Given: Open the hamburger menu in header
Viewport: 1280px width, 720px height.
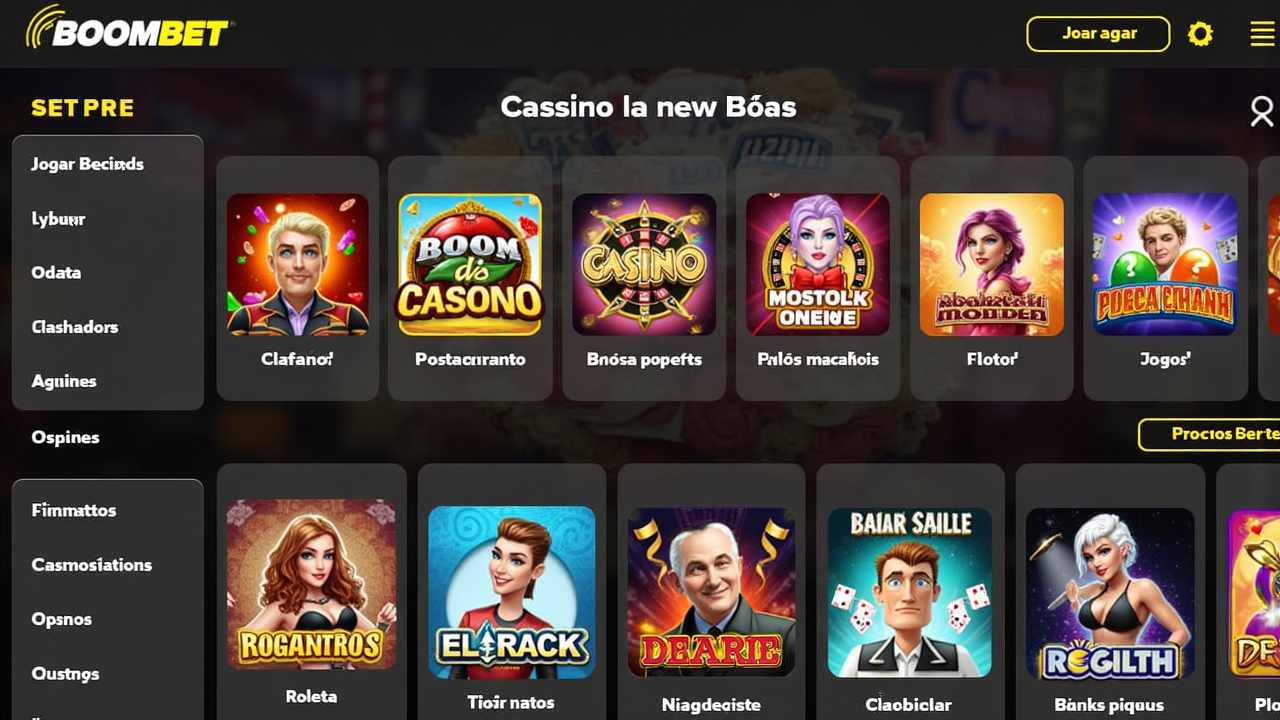Looking at the screenshot, I should tap(1262, 34).
